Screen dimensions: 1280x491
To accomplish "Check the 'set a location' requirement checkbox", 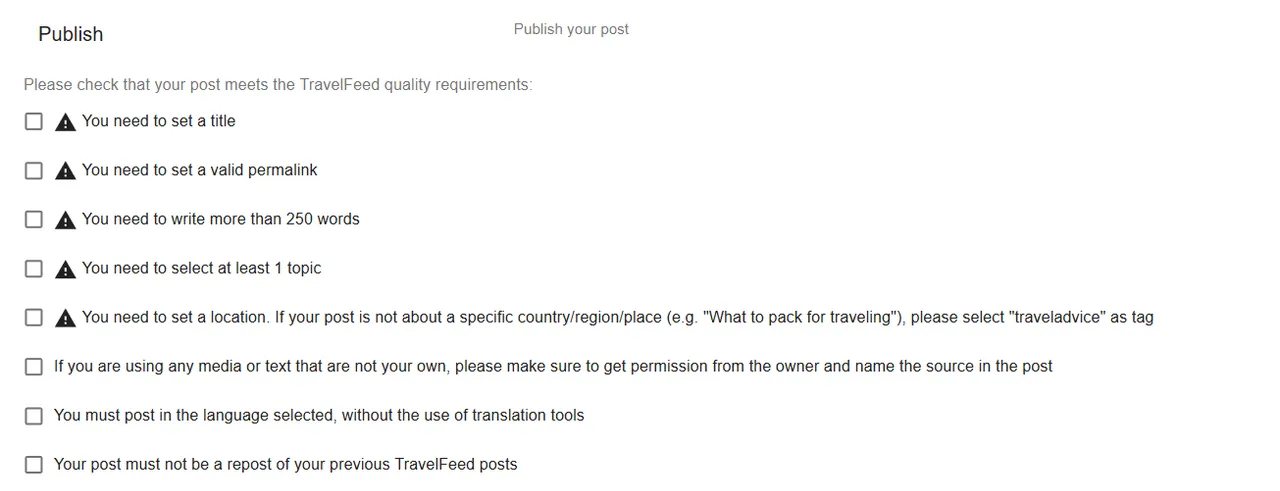I will coord(34,317).
